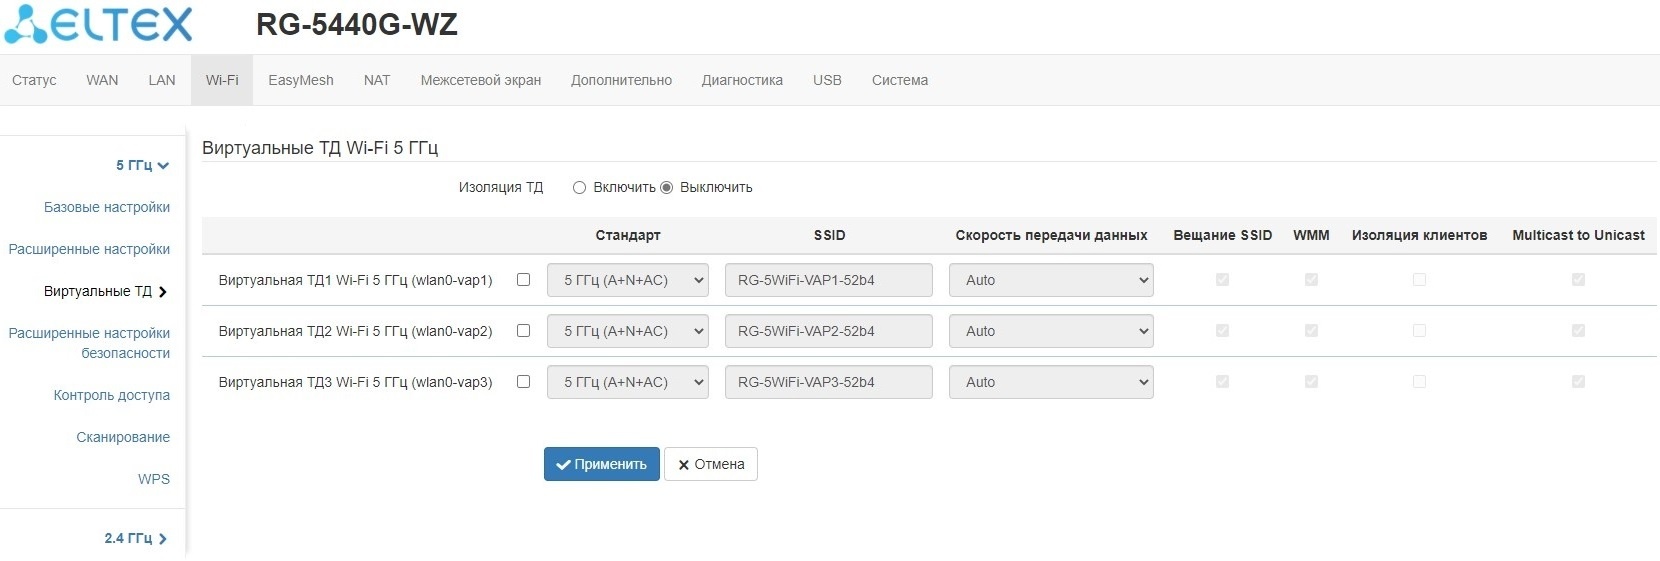Click the ELTEX logo
Viewport: 1660px width, 561px height.
(98, 25)
